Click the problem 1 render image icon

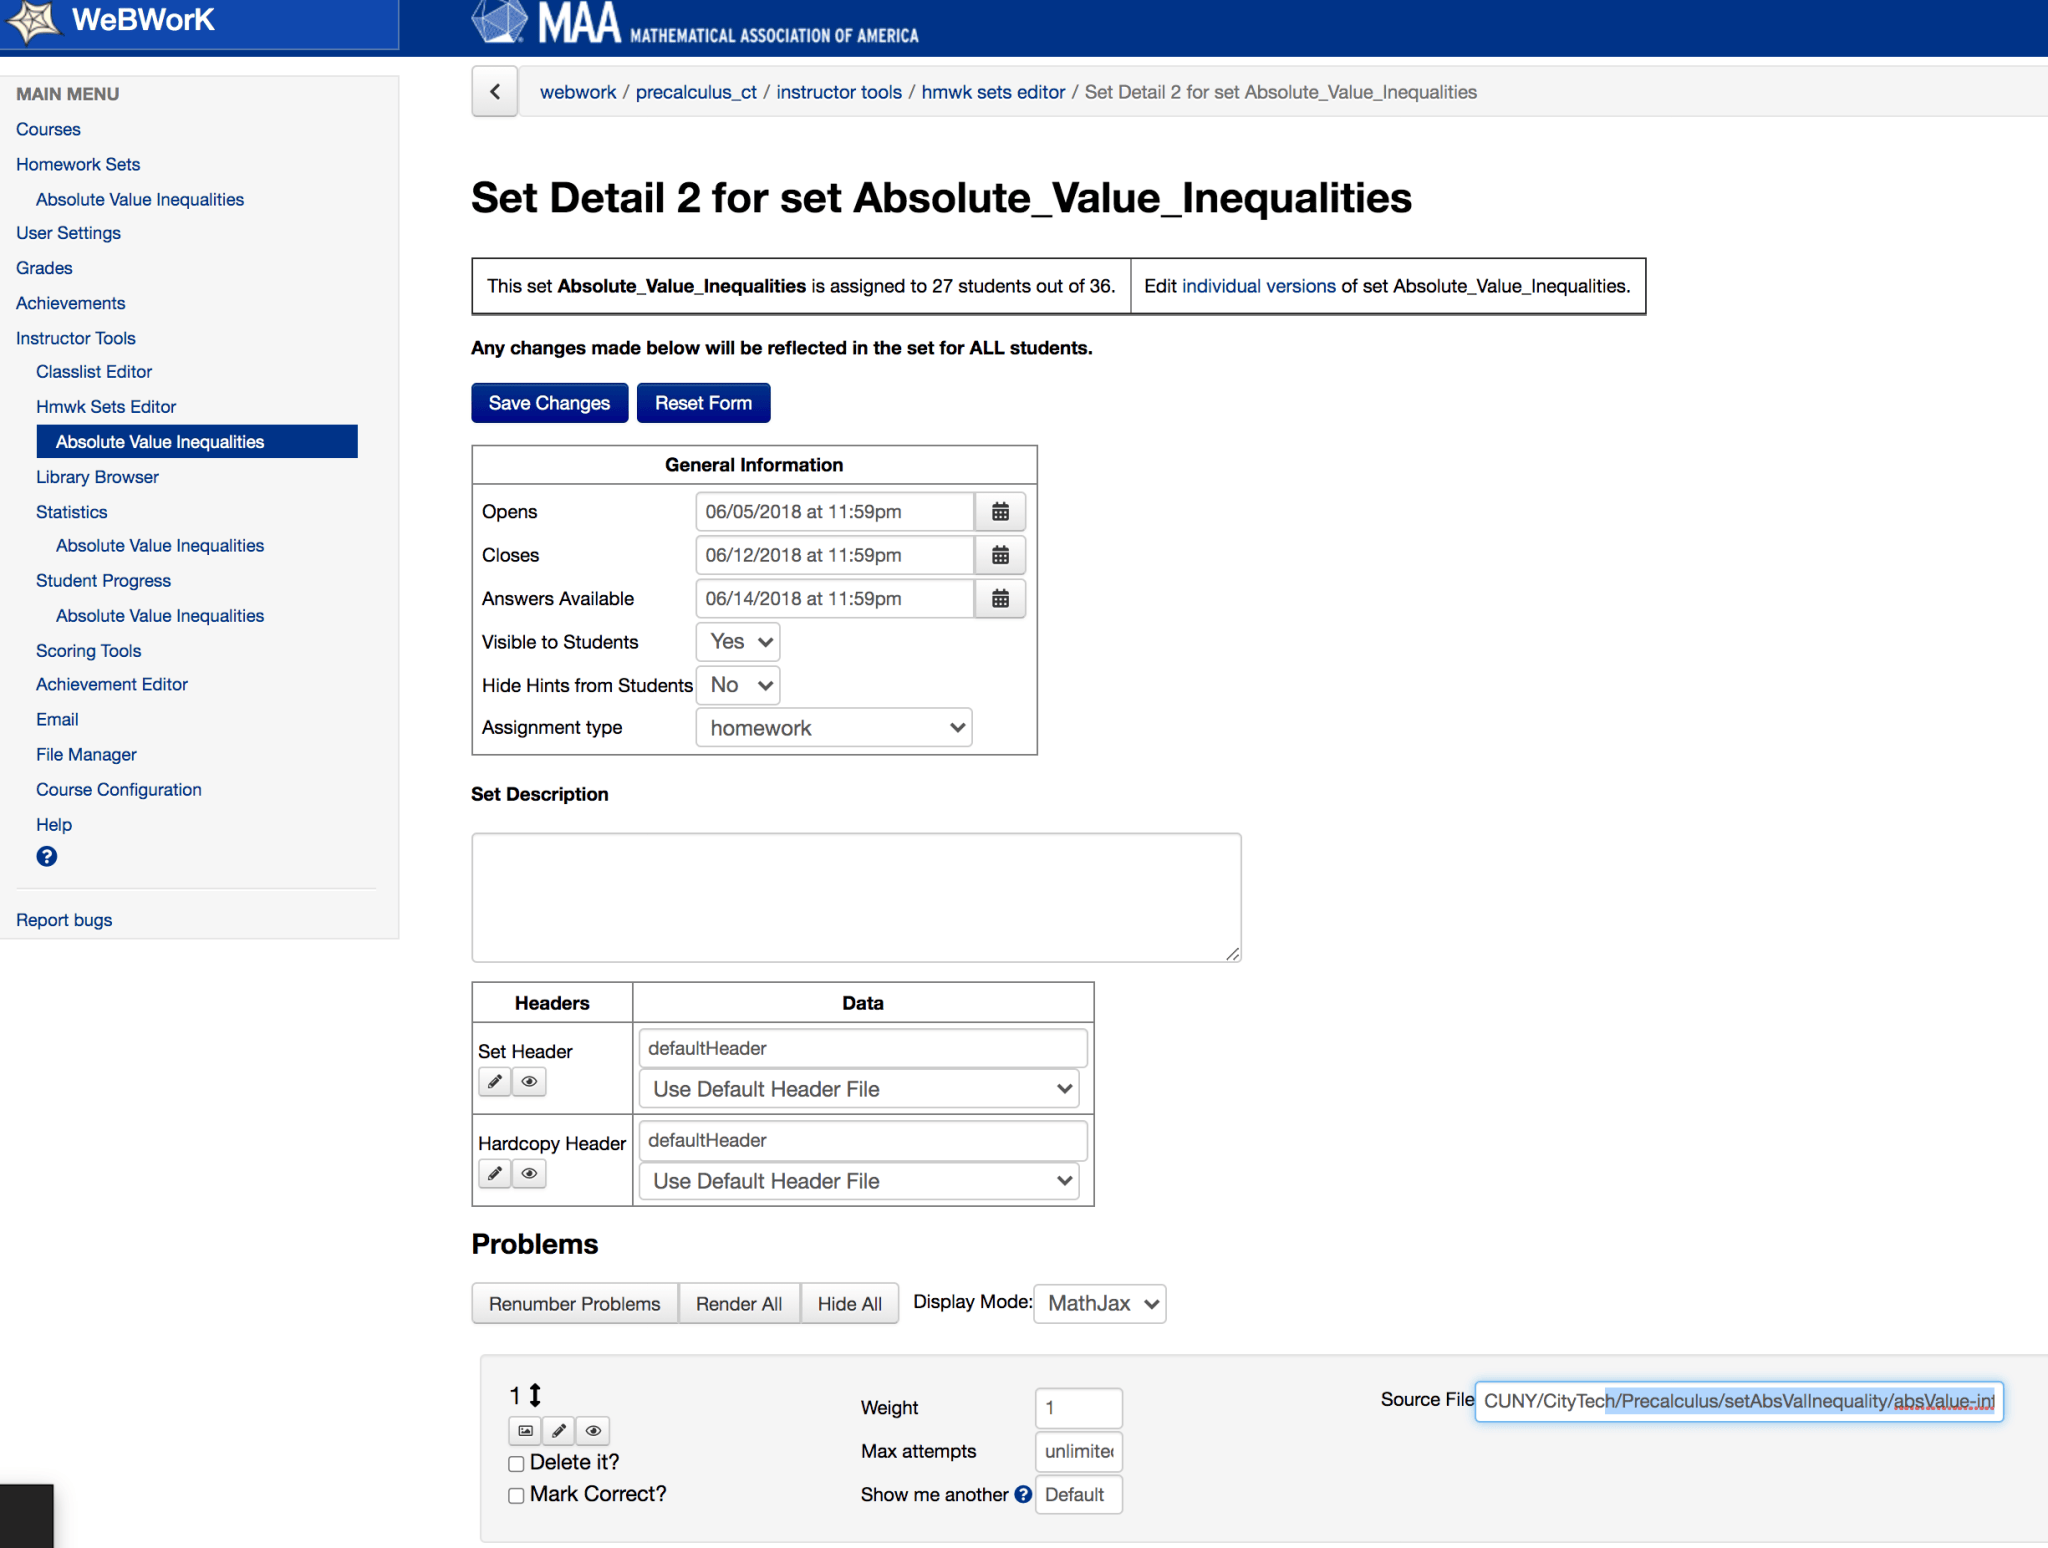click(x=525, y=1431)
